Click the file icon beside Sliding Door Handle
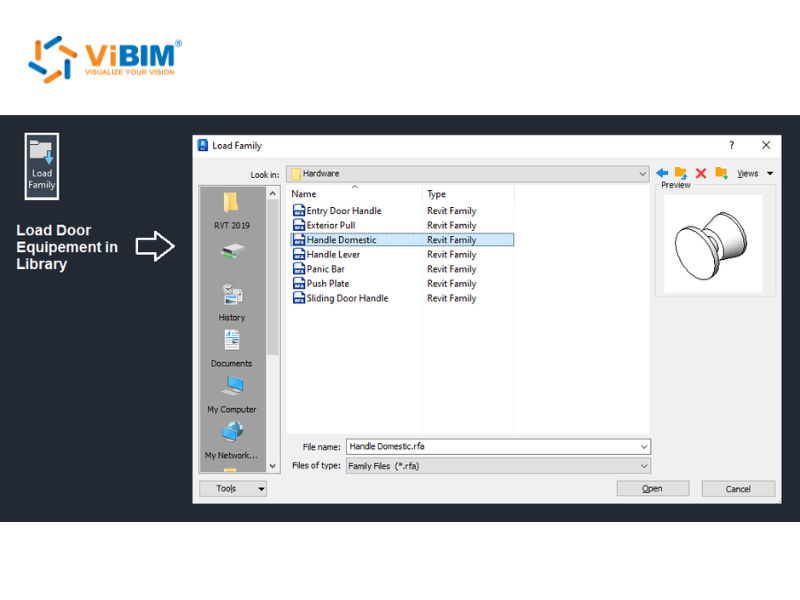Image resolution: width=800 pixels, height=600 pixels. [x=298, y=298]
